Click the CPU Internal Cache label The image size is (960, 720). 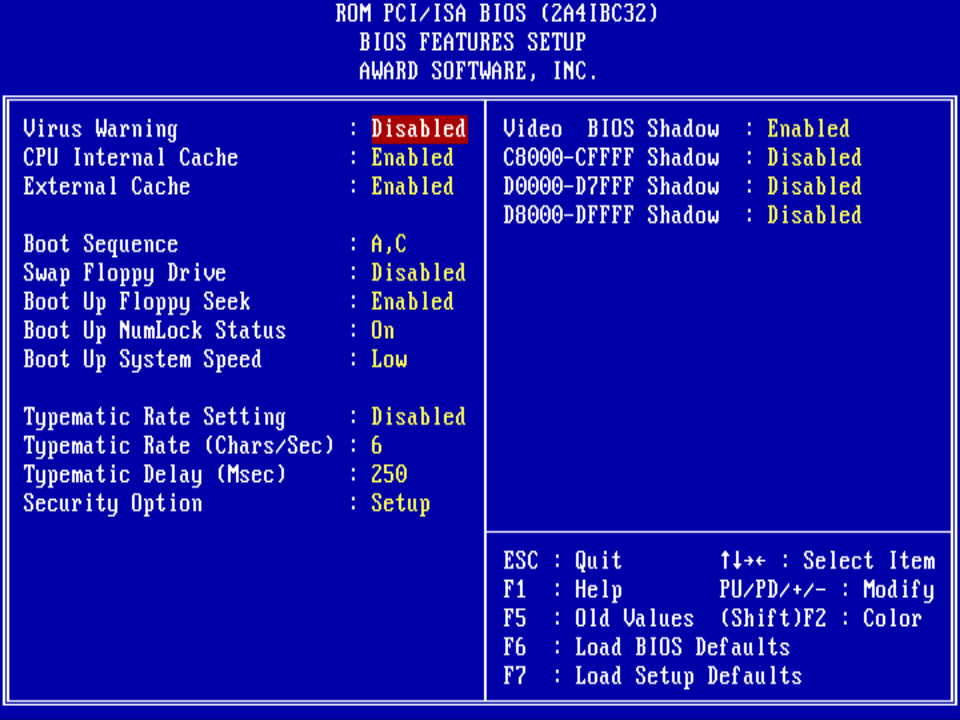coord(130,158)
